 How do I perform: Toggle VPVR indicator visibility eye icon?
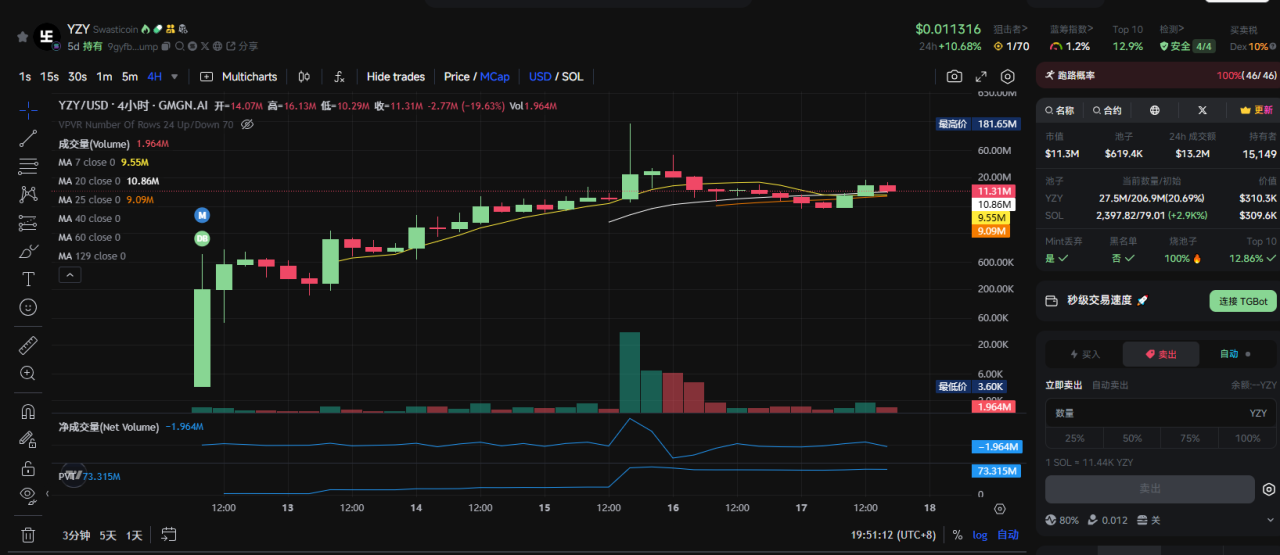[247, 124]
